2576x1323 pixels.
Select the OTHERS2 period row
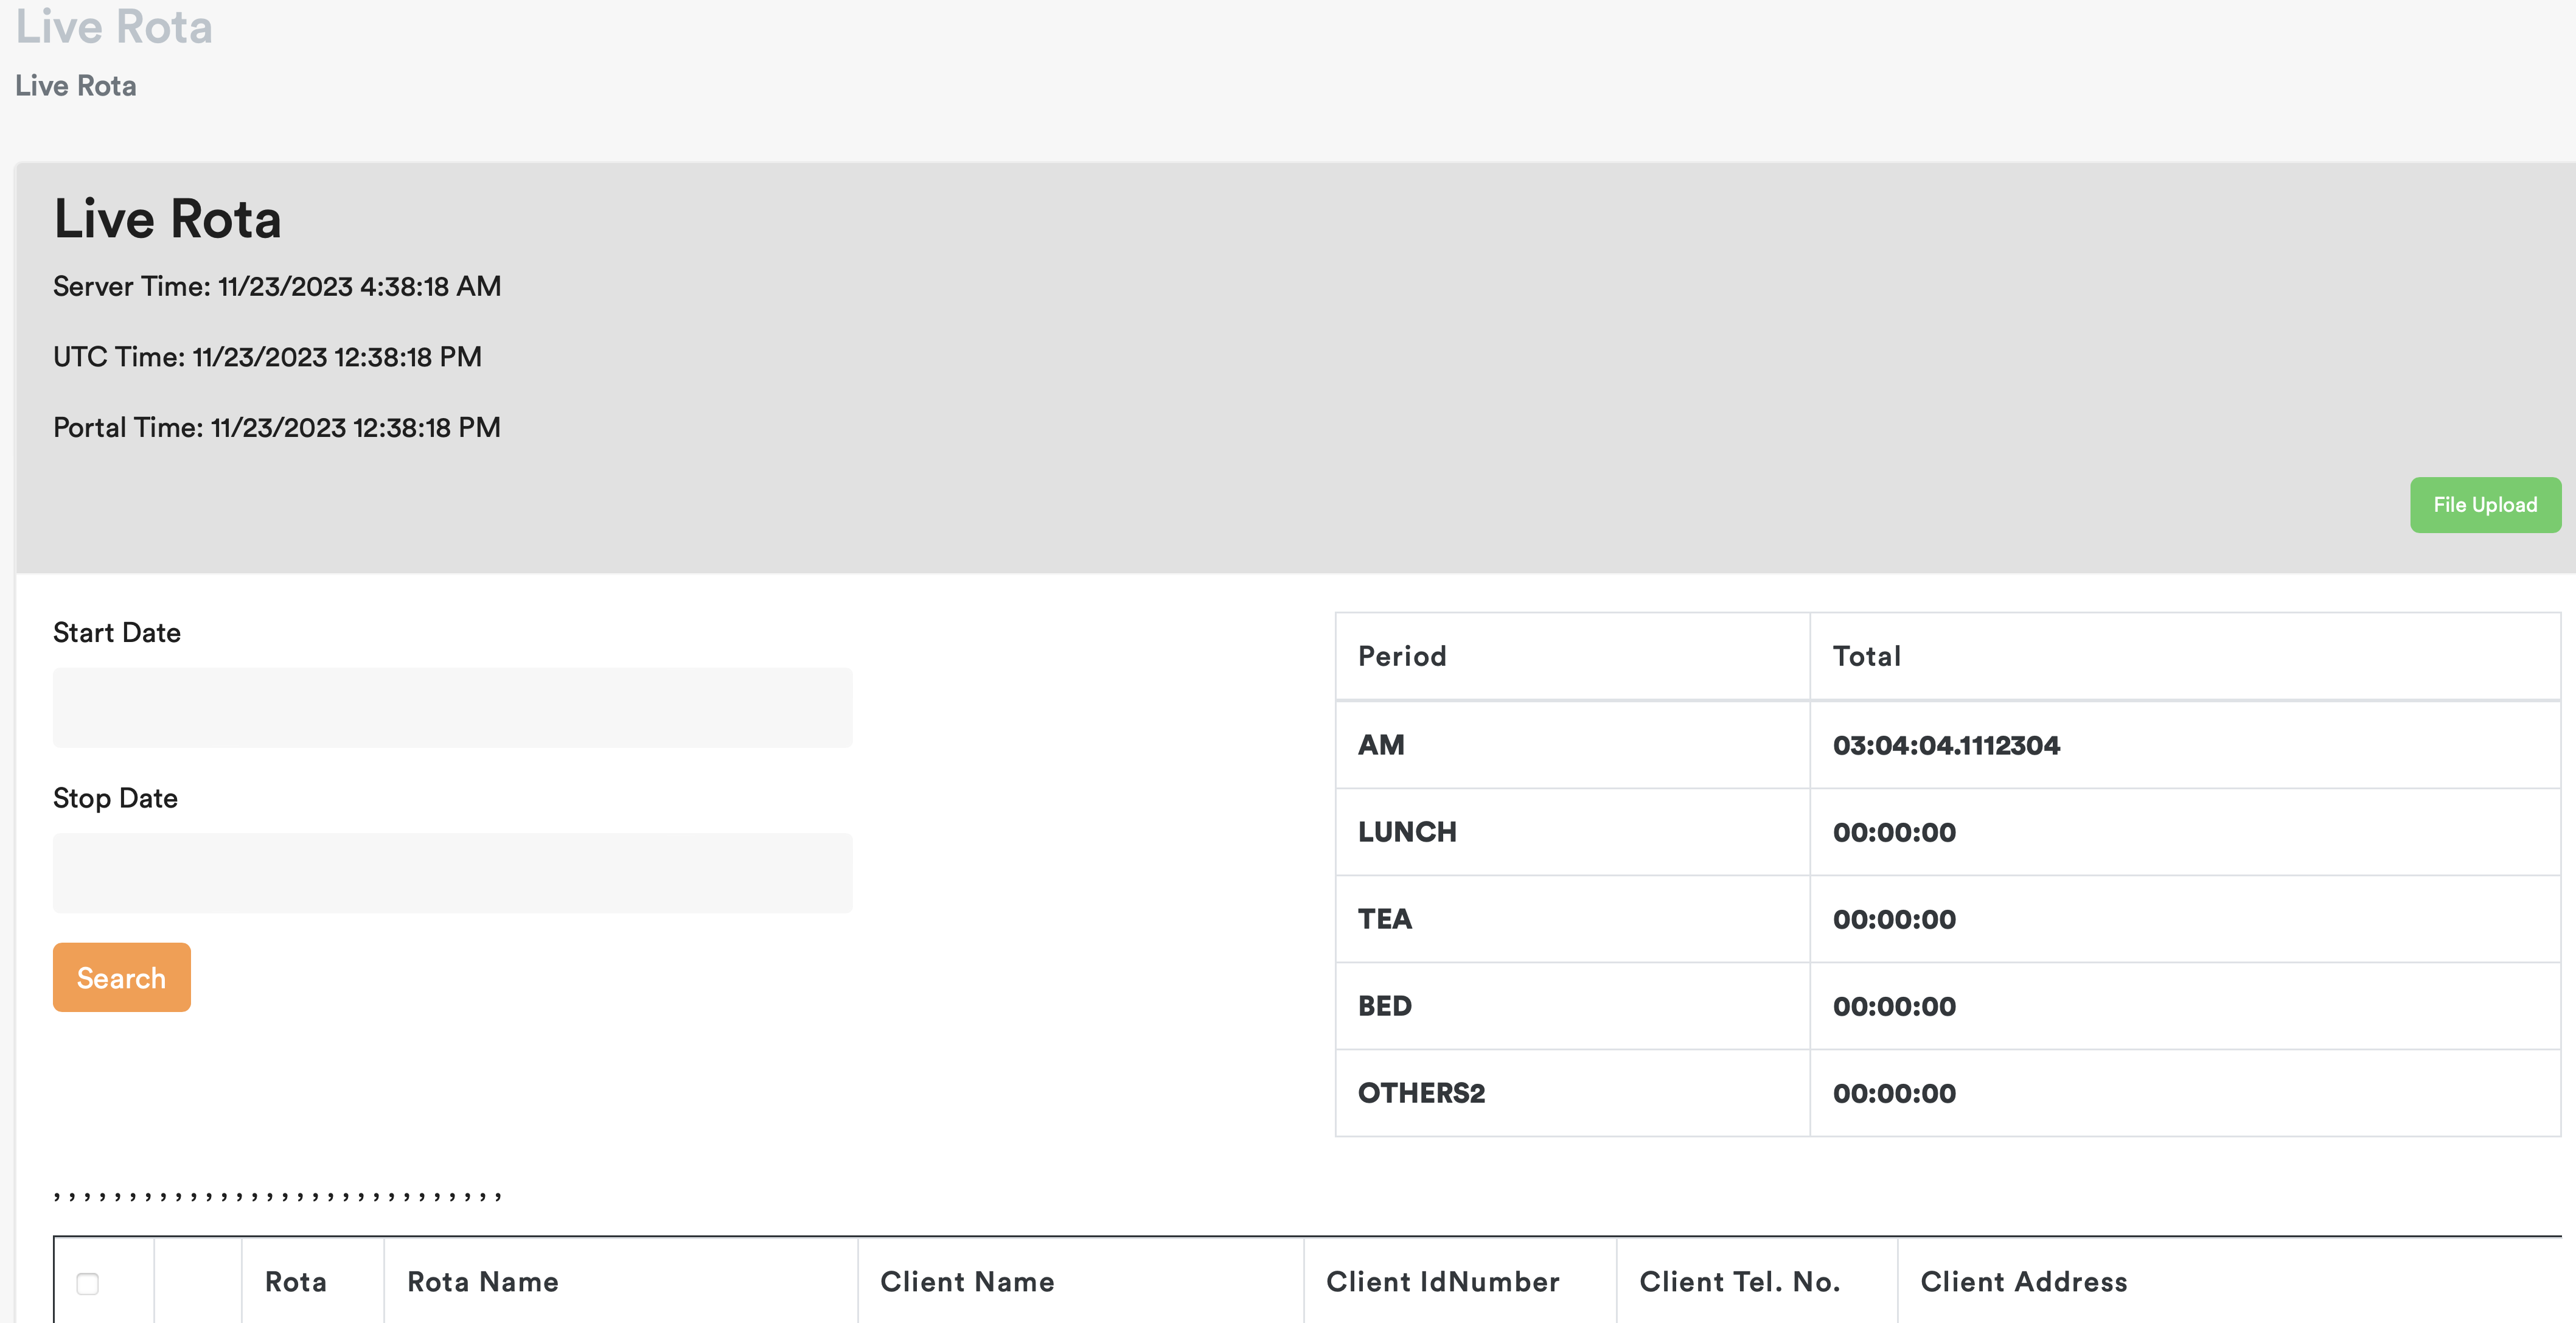click(x=1421, y=1093)
